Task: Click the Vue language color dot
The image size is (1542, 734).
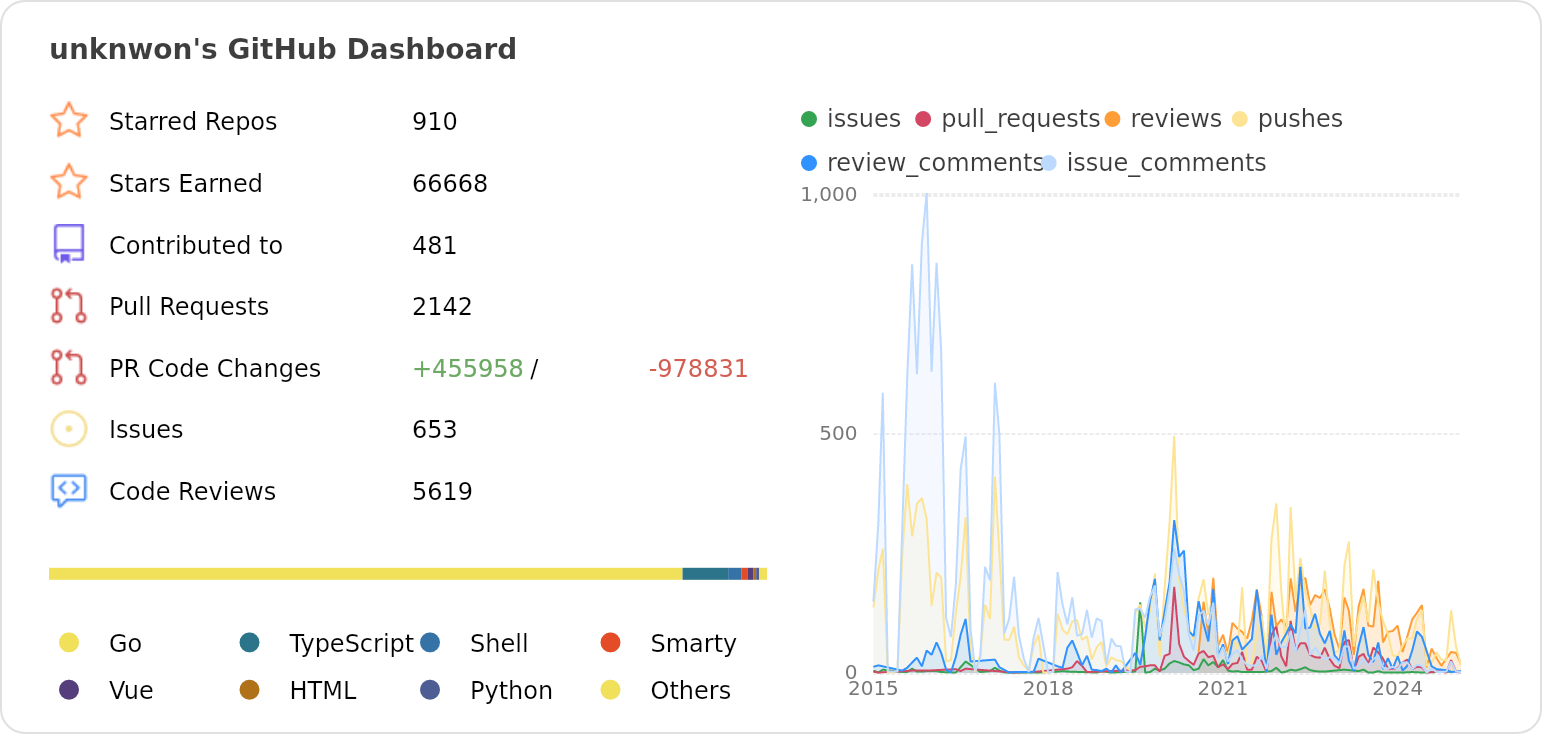Action: [x=69, y=689]
